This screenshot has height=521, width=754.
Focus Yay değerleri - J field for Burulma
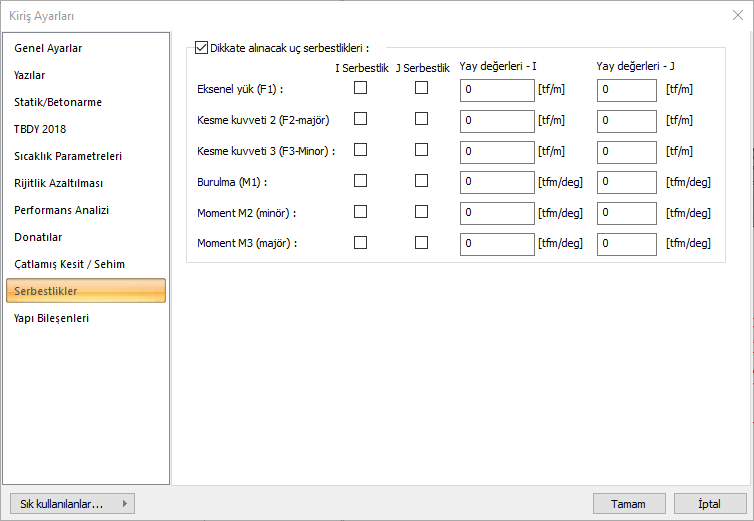click(627, 182)
